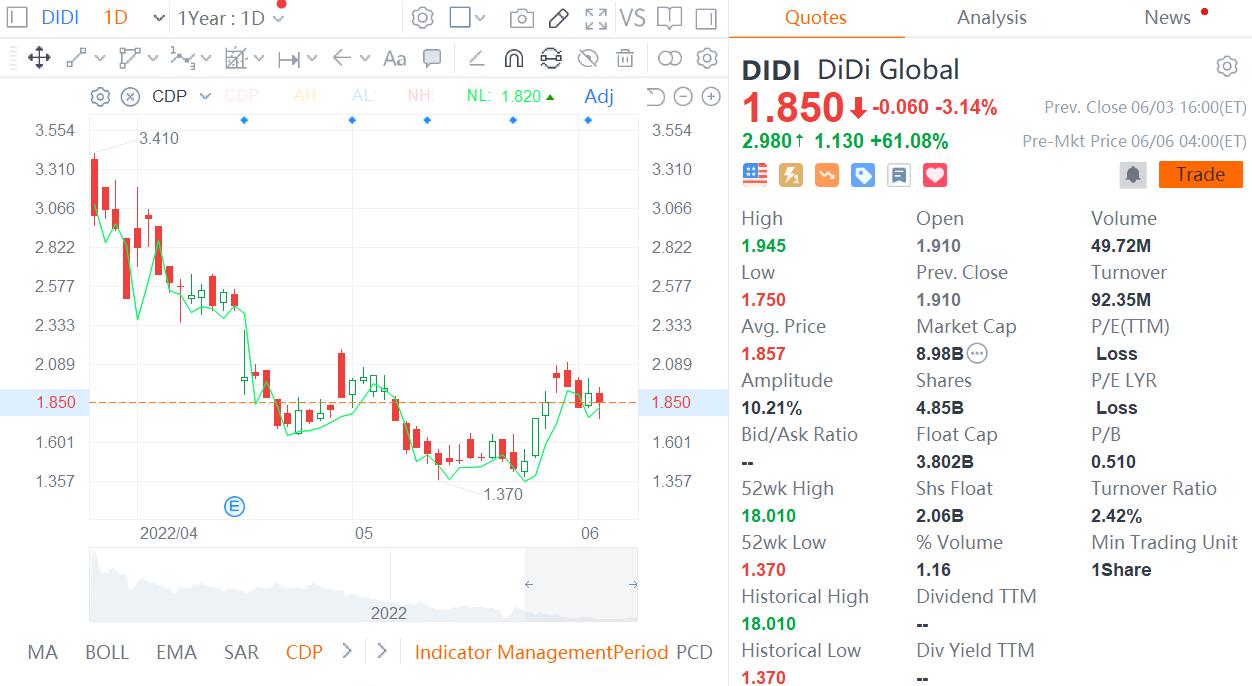
Task: Click the DIDI ticker in toolbar
Action: 60,18
